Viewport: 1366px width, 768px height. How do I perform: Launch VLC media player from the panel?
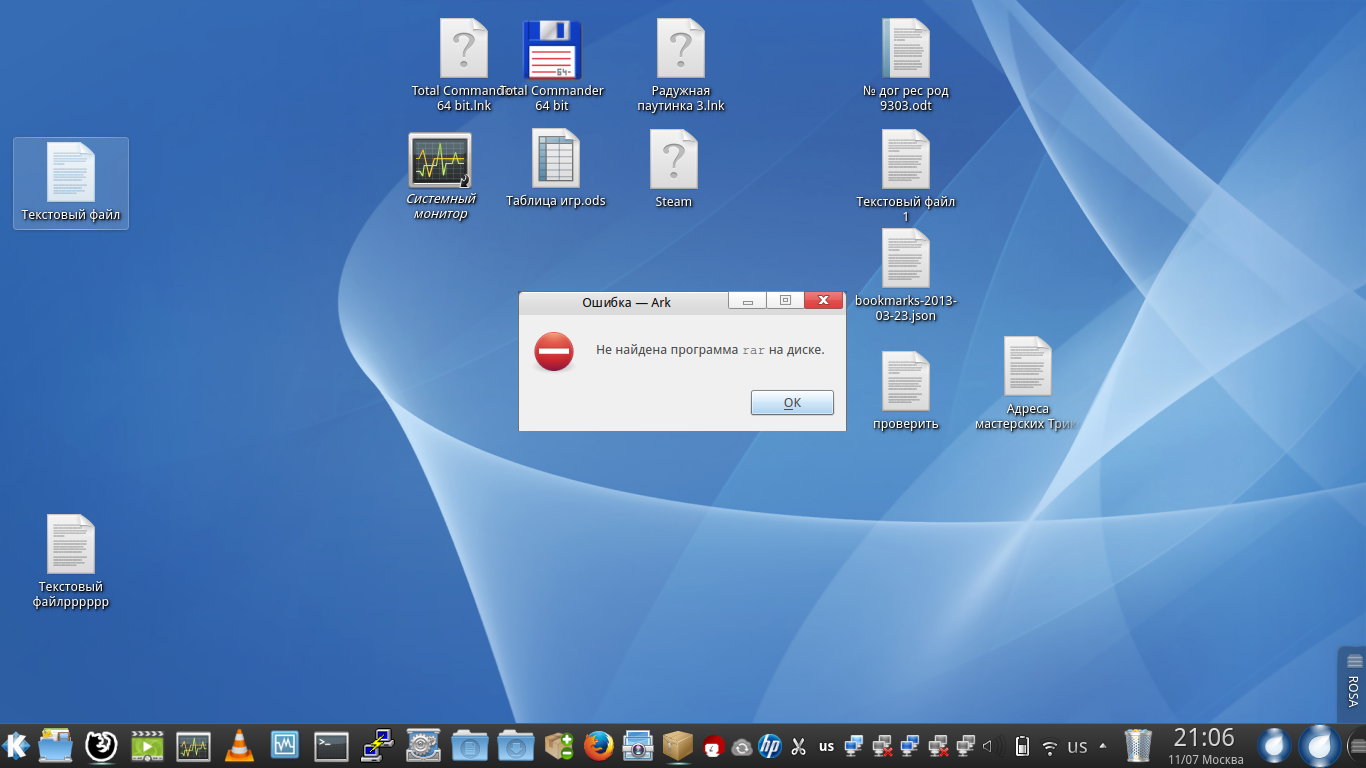[x=239, y=745]
